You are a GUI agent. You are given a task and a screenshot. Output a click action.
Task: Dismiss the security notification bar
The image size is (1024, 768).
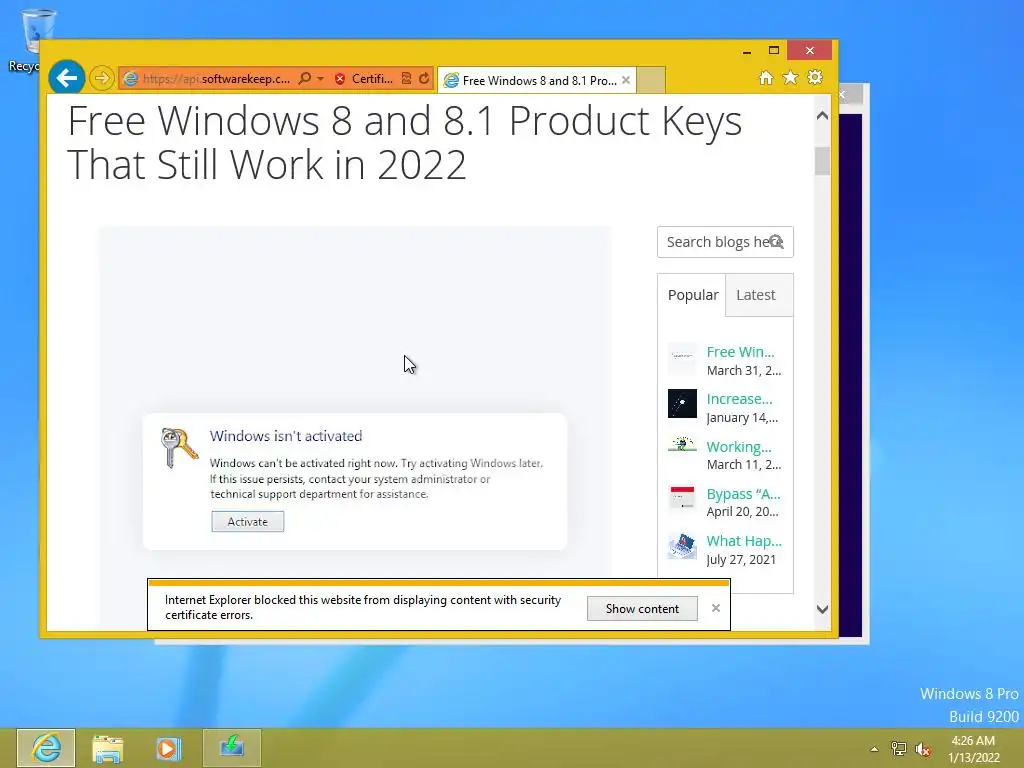716,608
